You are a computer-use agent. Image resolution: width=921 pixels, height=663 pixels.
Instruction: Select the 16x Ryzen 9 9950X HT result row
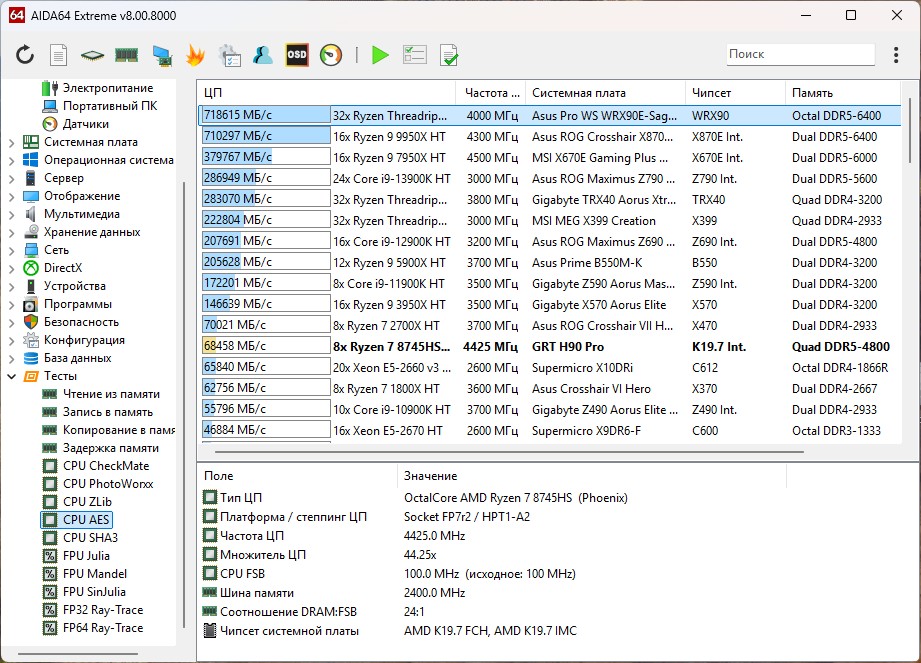tap(390, 136)
